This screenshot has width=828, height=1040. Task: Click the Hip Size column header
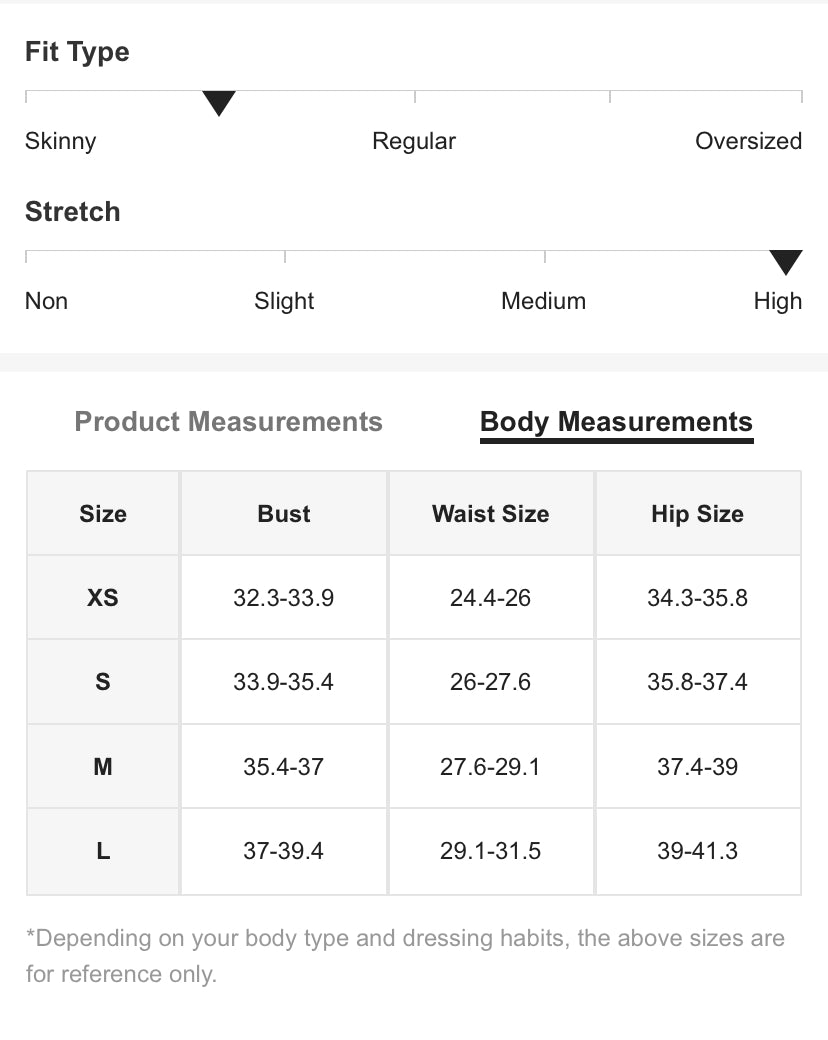697,514
